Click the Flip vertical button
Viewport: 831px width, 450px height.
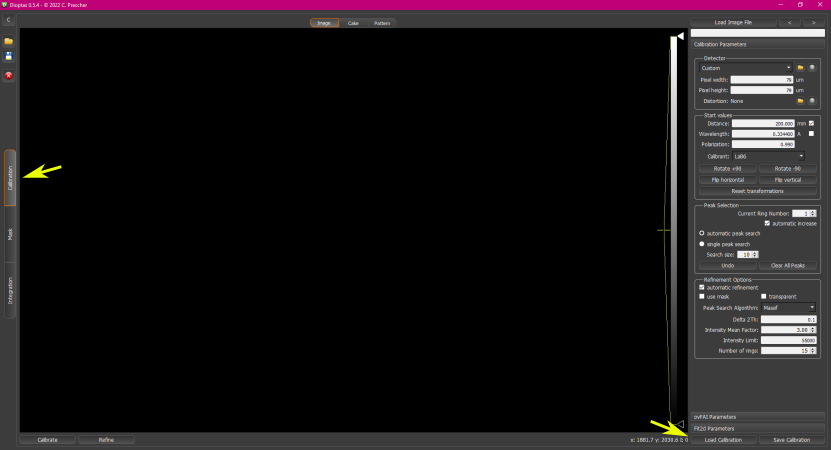click(788, 180)
